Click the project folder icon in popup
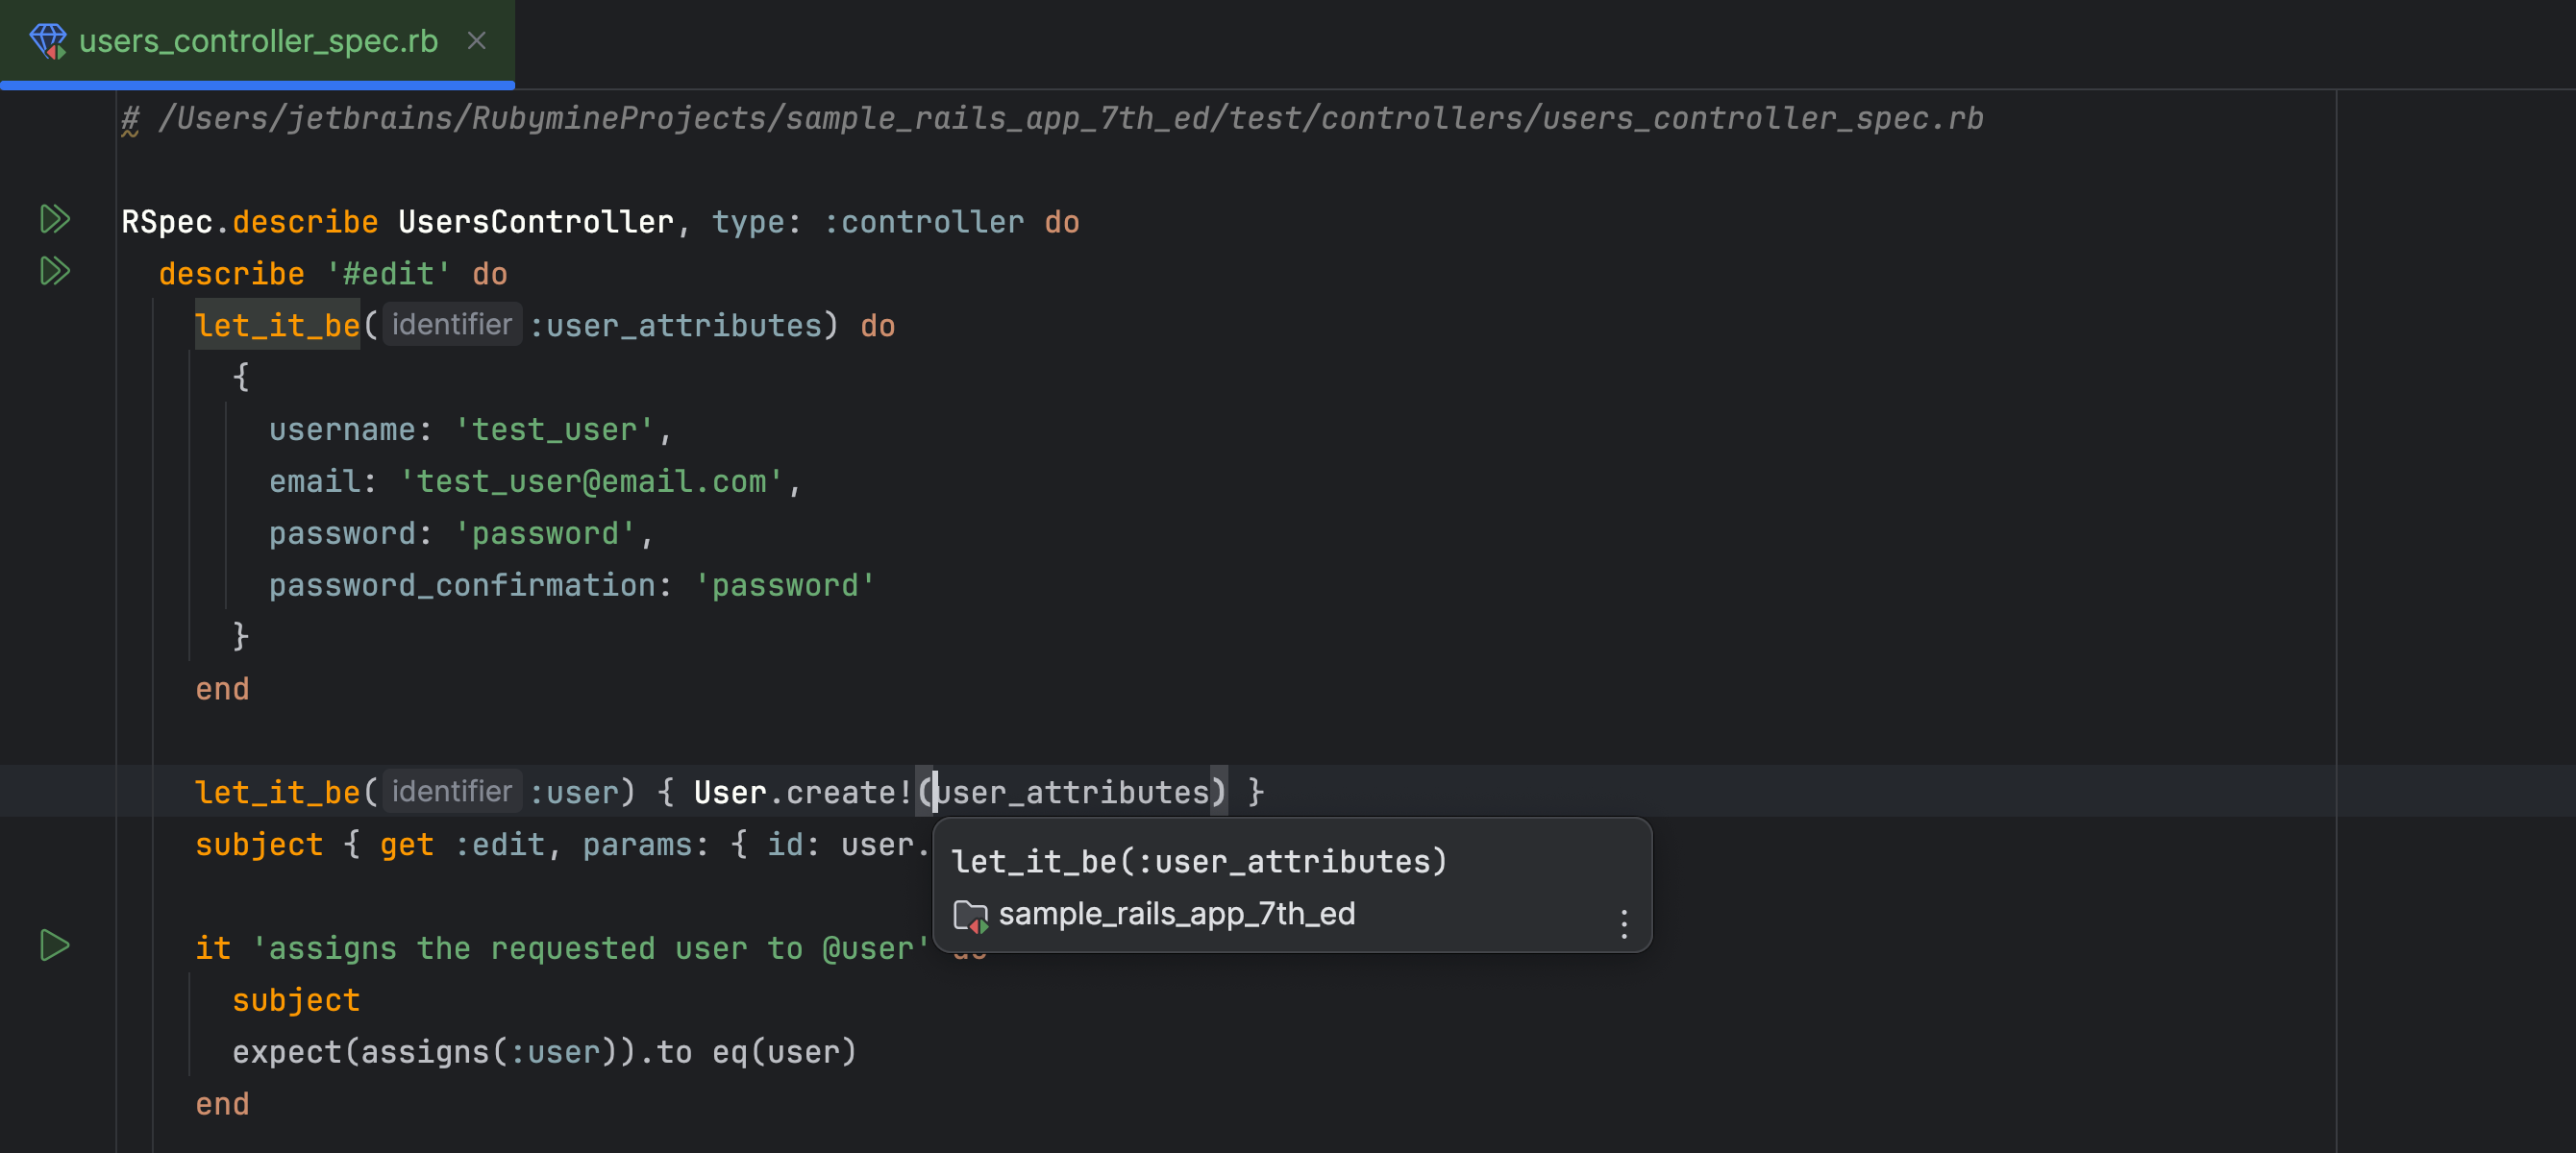 (x=970, y=915)
